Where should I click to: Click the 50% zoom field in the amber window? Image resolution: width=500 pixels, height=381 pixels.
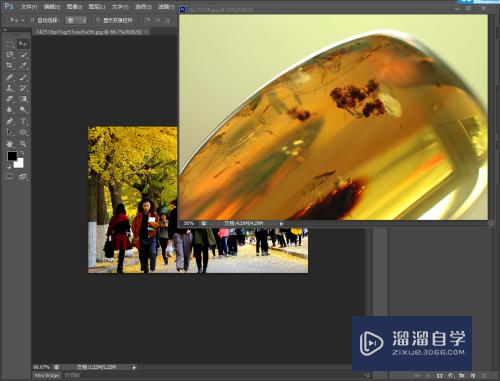pos(189,223)
